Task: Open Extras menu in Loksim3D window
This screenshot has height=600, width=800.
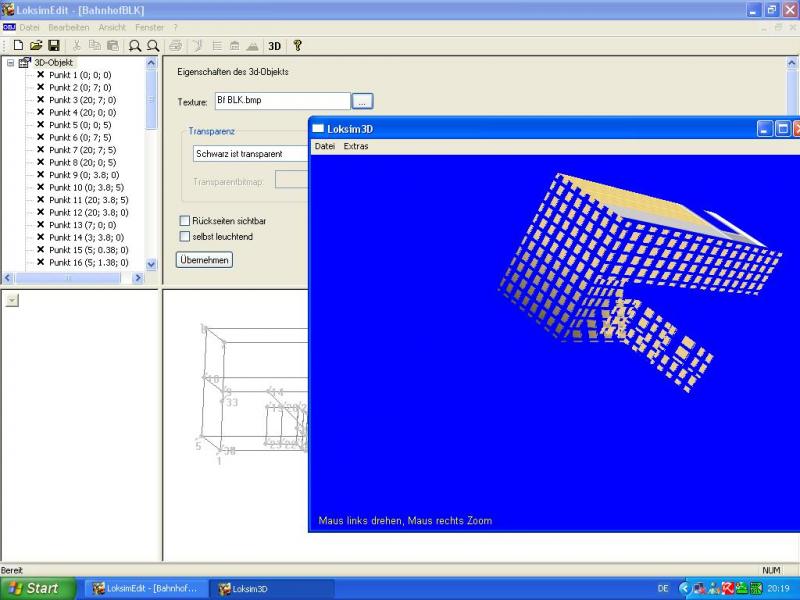Action: coord(356,146)
